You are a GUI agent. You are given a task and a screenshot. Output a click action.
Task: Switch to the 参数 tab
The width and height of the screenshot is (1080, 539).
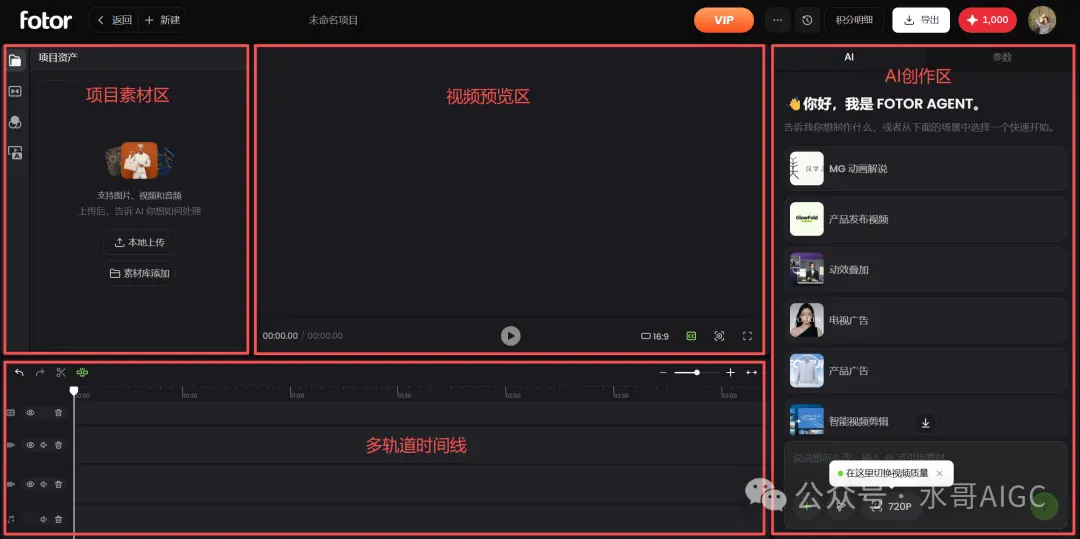tap(1002, 57)
